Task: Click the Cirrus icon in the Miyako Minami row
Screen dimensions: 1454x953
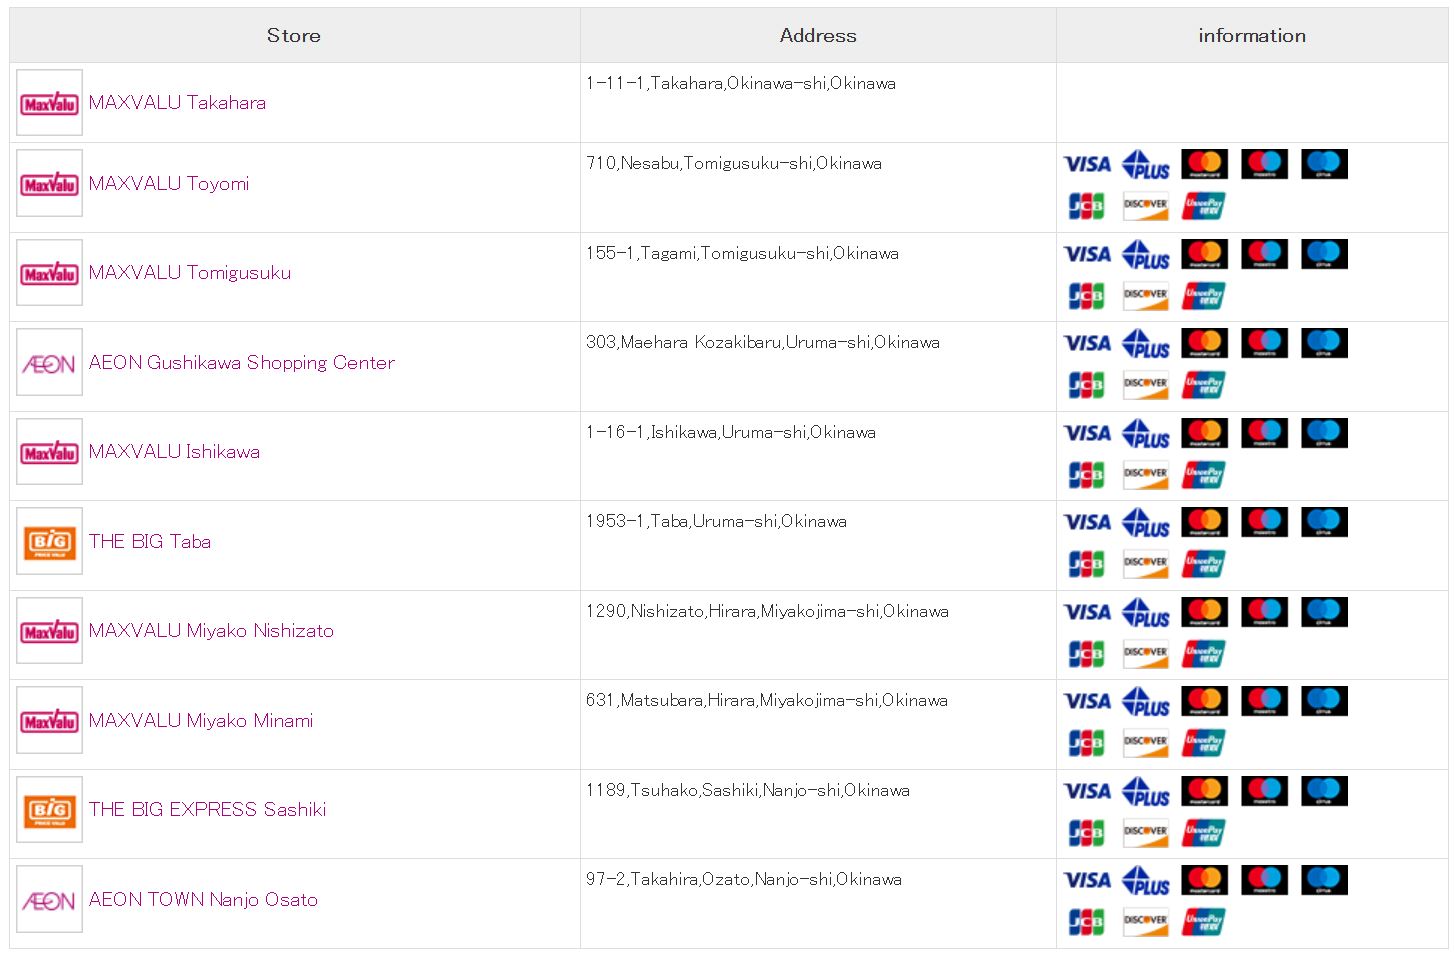Action: 1324,701
